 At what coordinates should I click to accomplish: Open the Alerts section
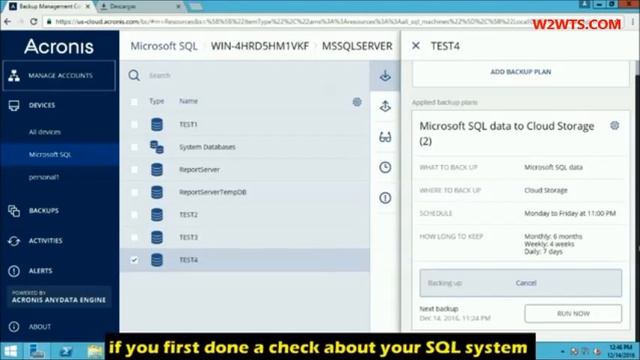click(40, 271)
